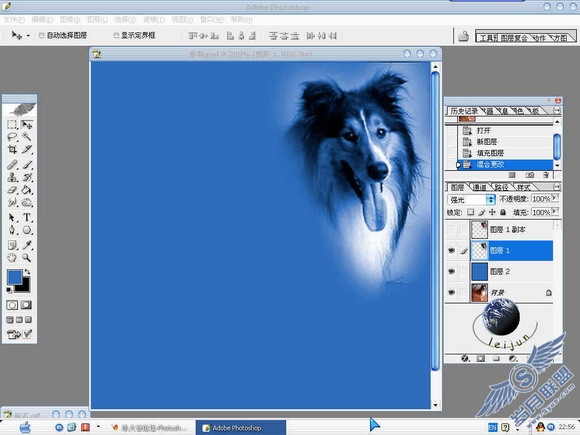The height and width of the screenshot is (435, 580).
Task: Open the tool preset picker arrow
Action: point(28,36)
